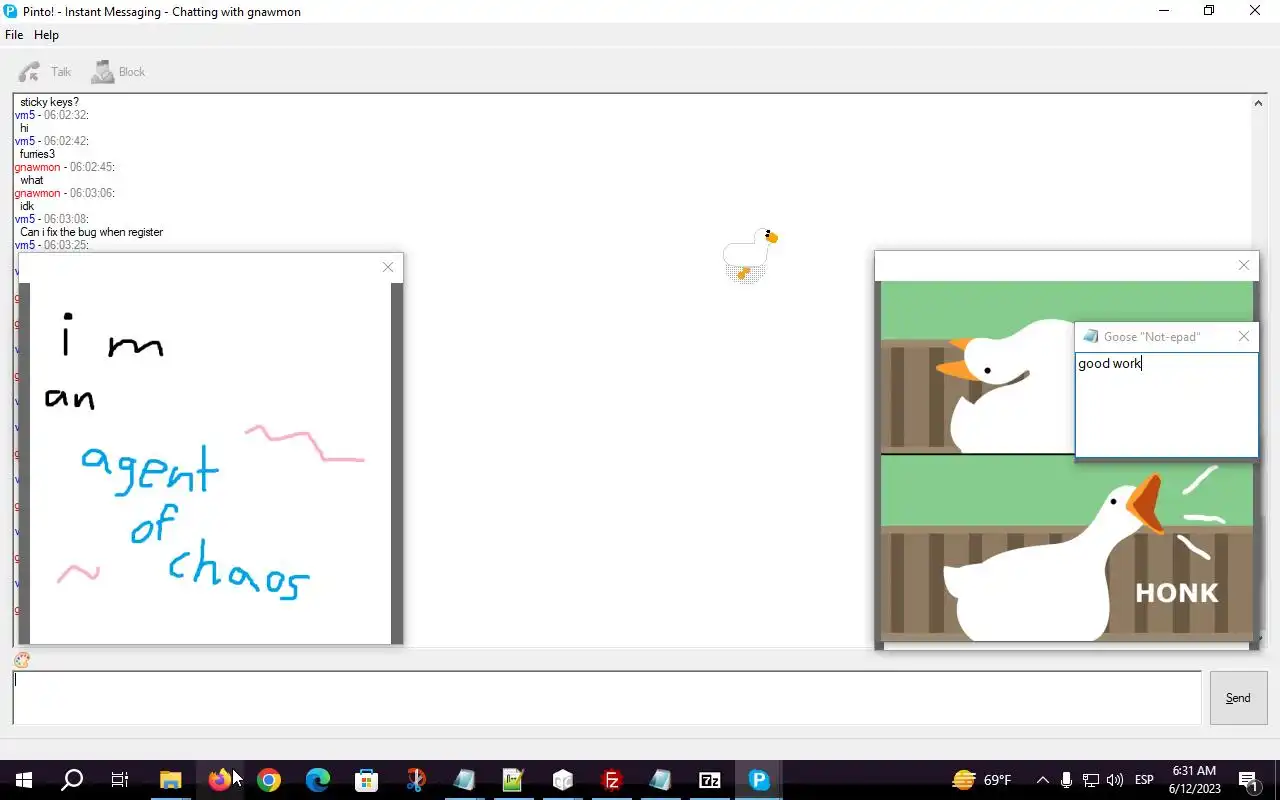Click the Pinto! icon in title bar

(11, 11)
